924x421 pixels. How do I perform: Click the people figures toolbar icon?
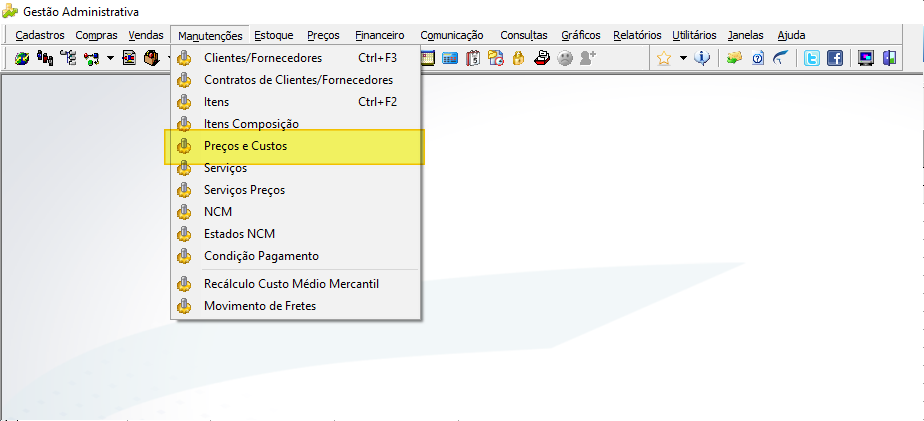pyautogui.click(x=45, y=58)
